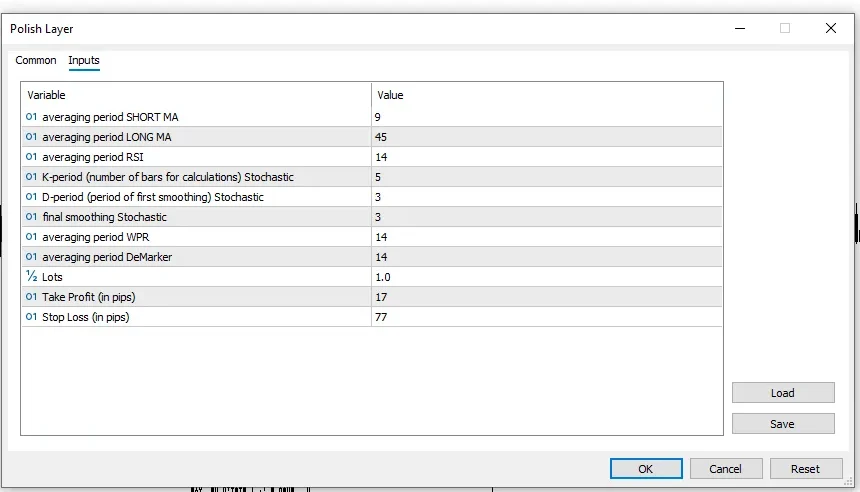Image resolution: width=860 pixels, height=492 pixels.
Task: Reset inputs with the Reset button
Action: (x=806, y=469)
